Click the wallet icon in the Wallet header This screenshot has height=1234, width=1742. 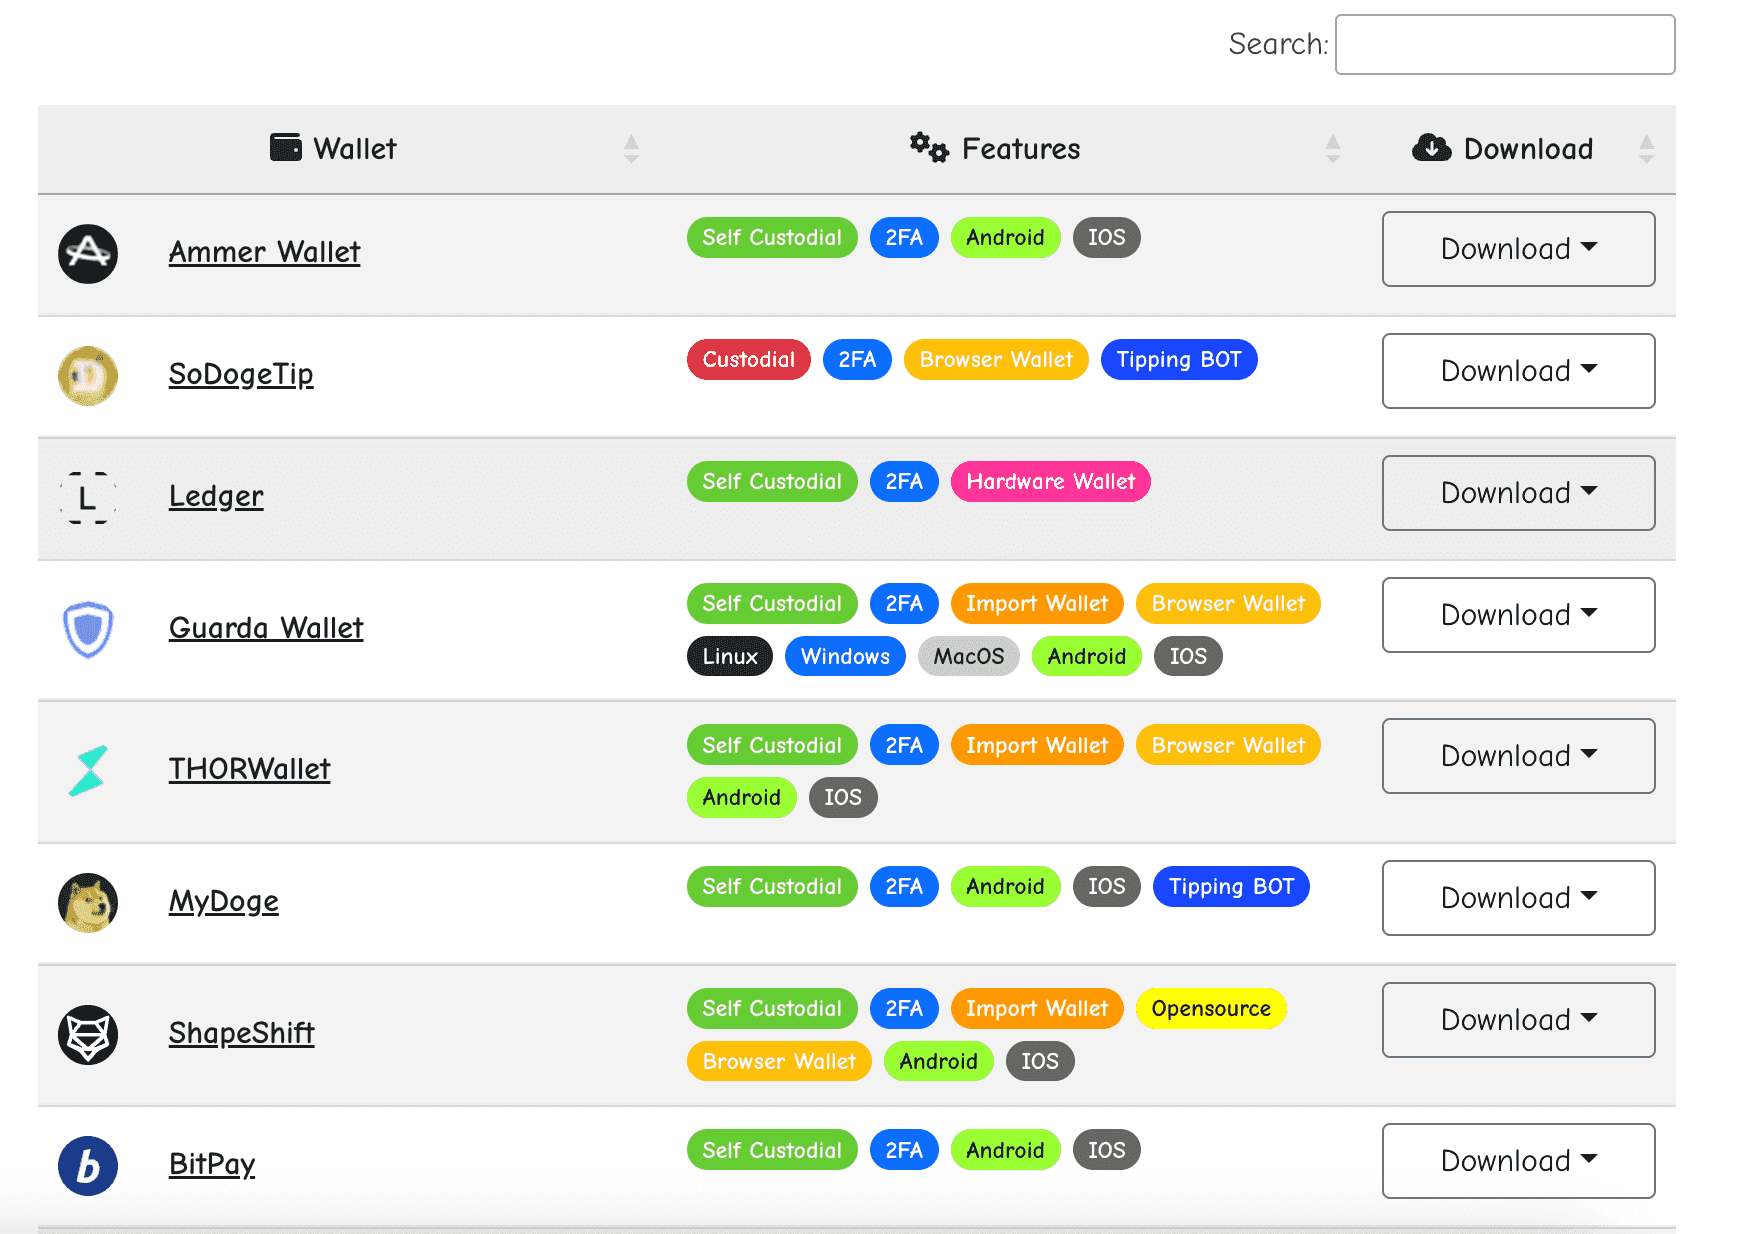286,148
